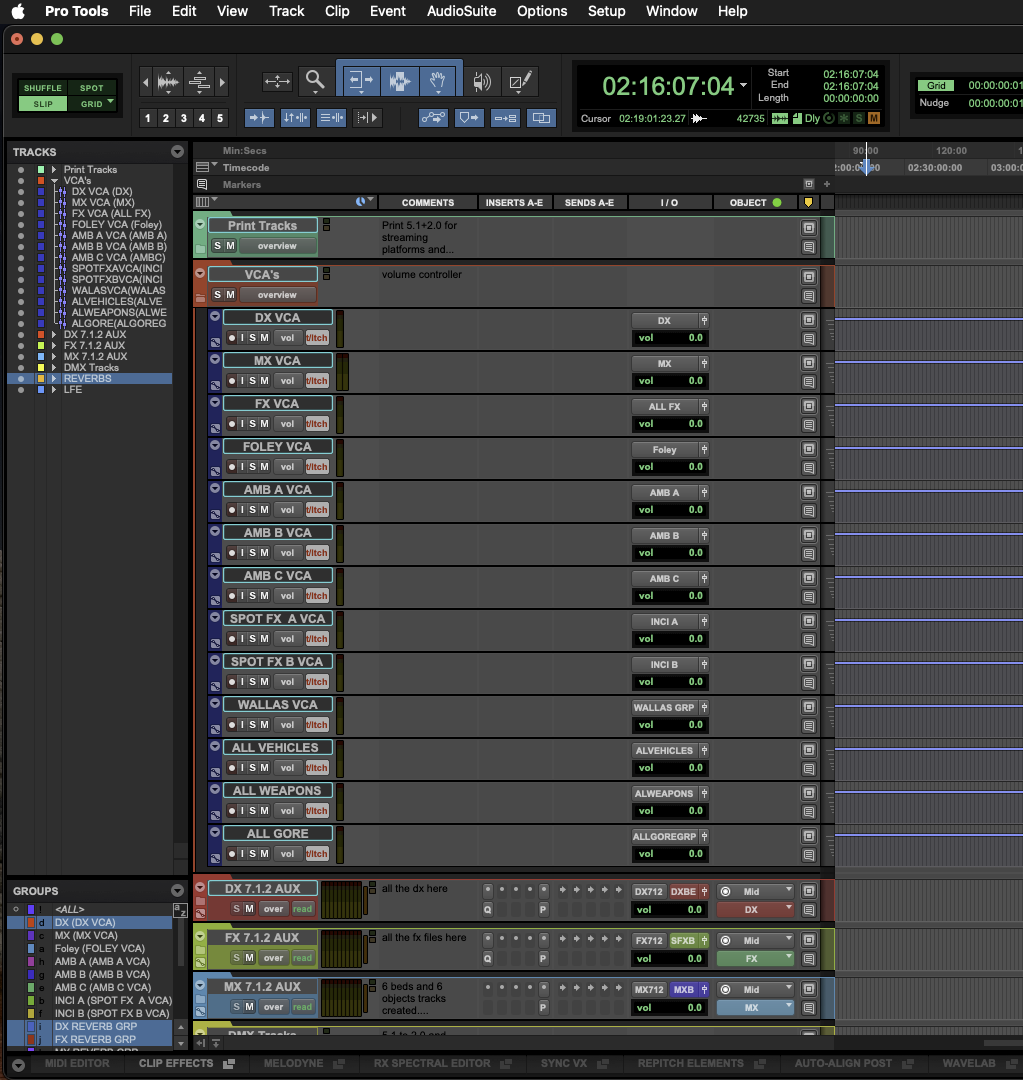Select the Pencil tool
This screenshot has width=1023, height=1080.
coord(520,81)
